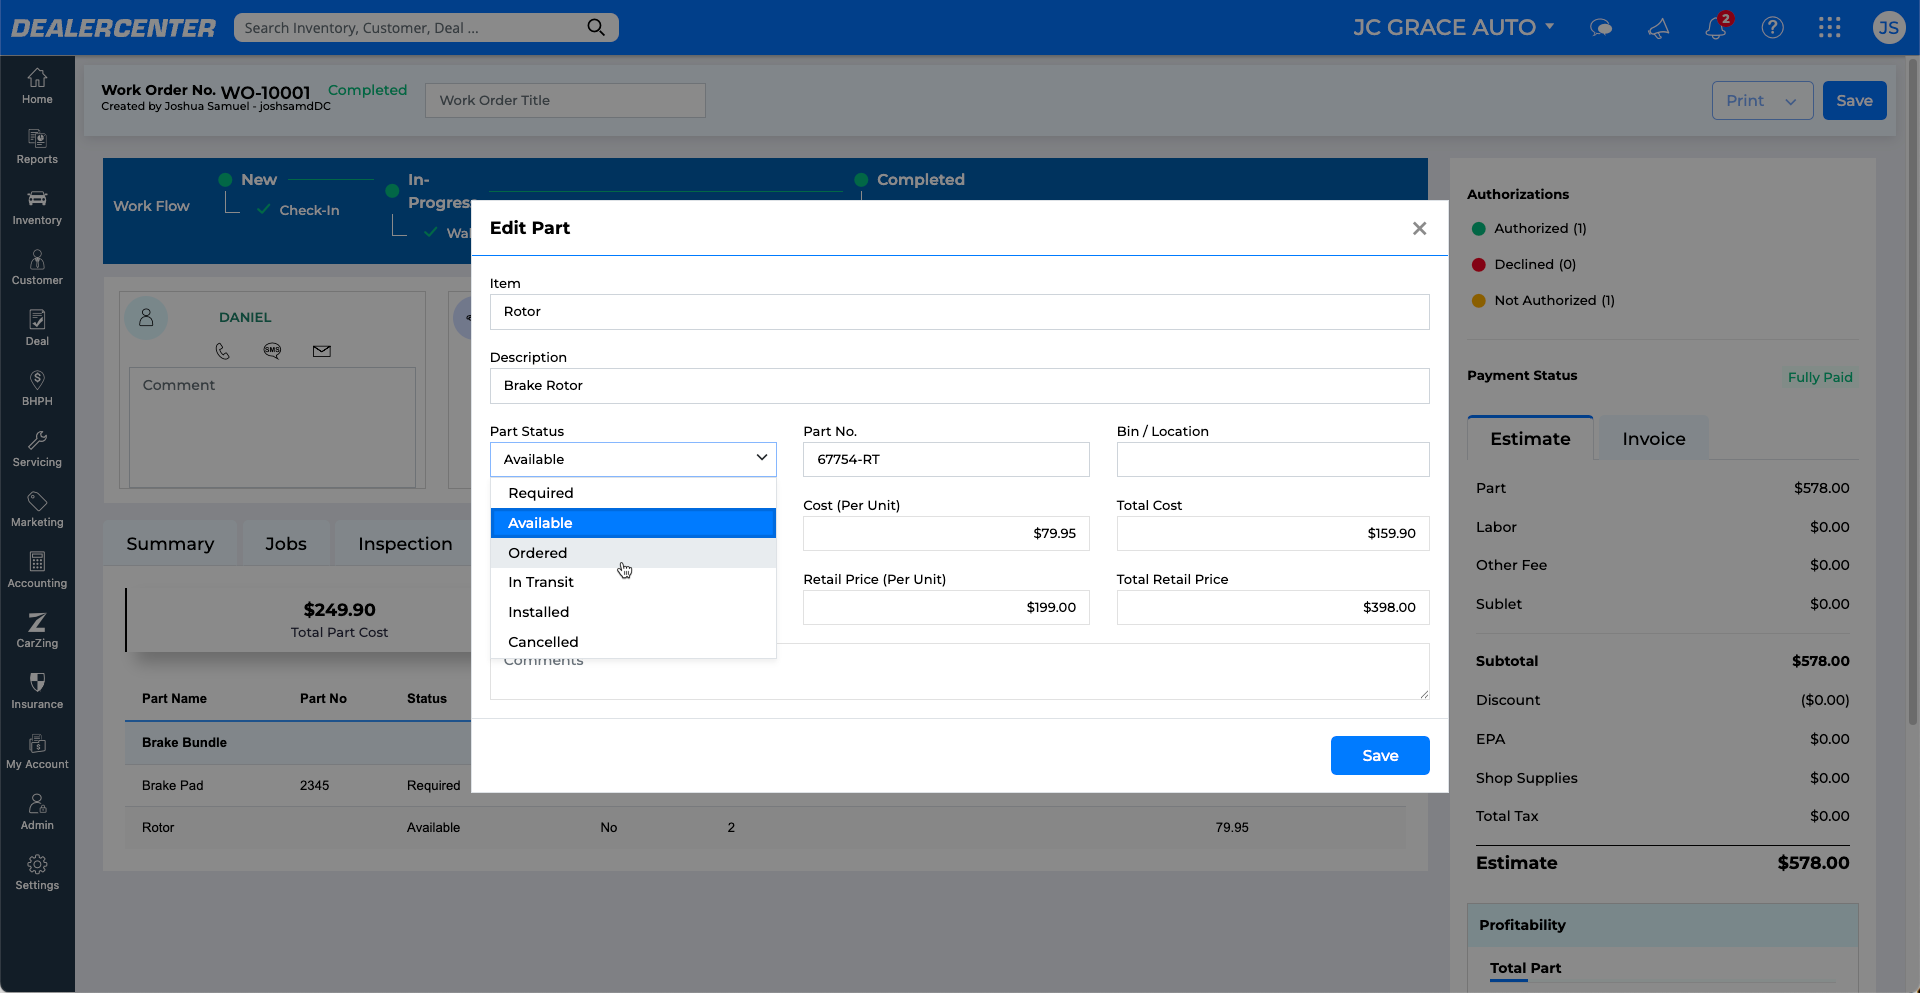This screenshot has width=1920, height=993.
Task: Email Daniel via envelope icon
Action: (322, 351)
